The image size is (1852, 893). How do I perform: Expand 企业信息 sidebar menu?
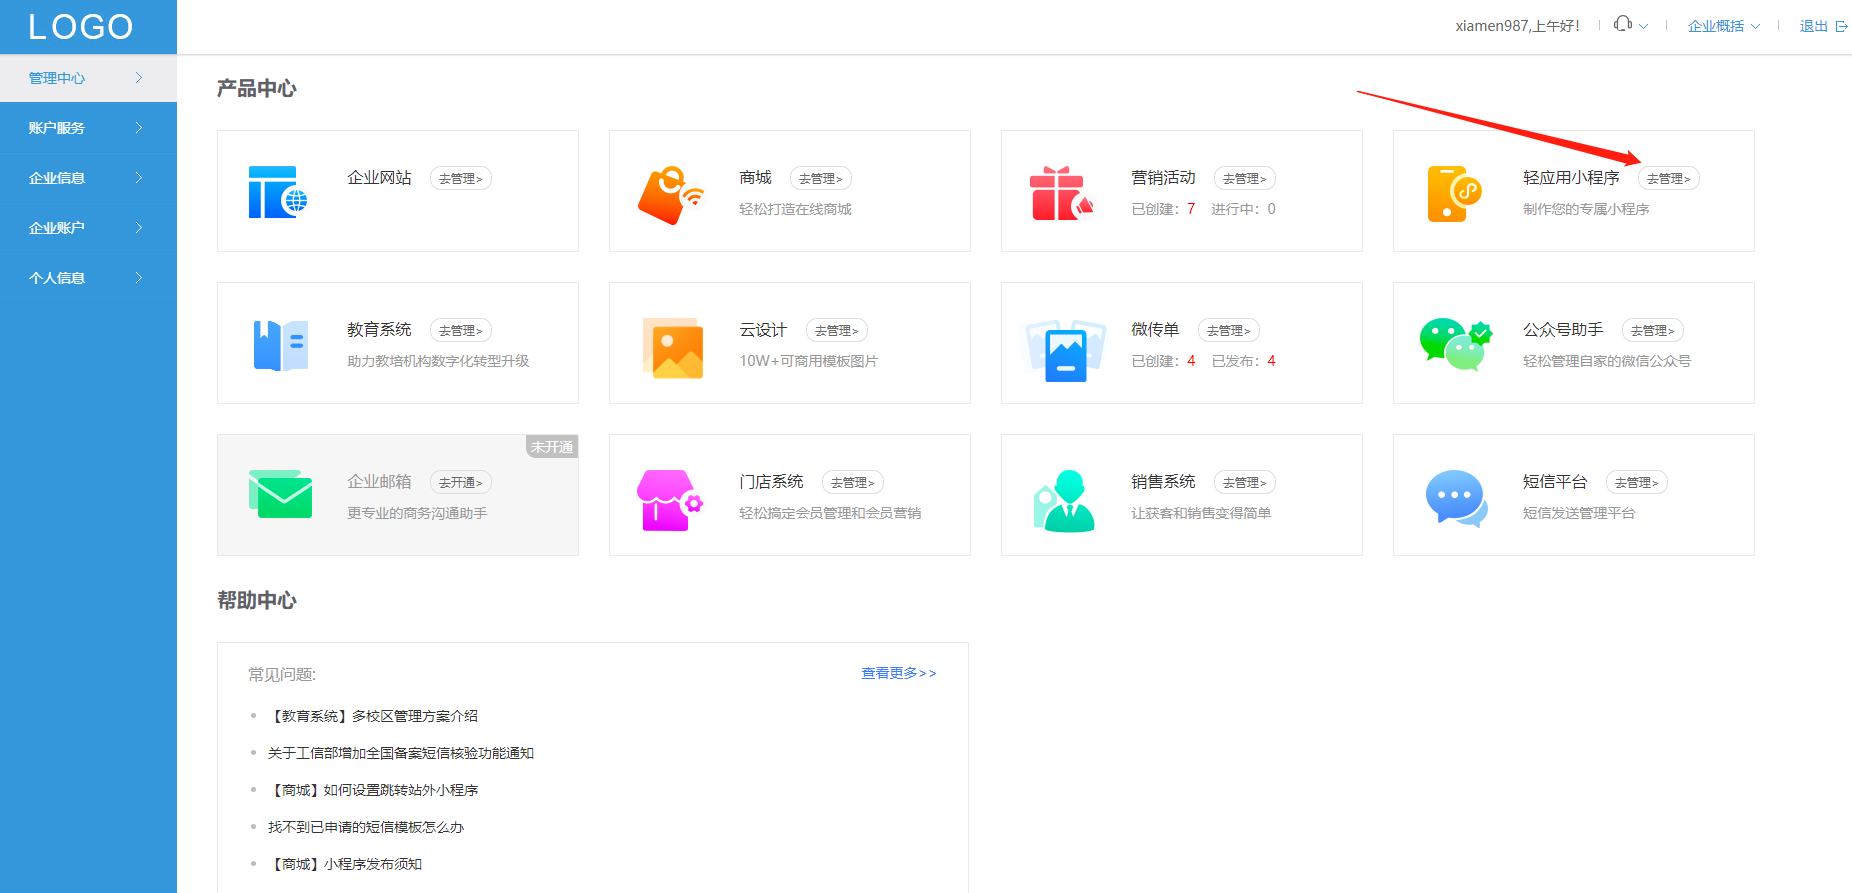[86, 178]
